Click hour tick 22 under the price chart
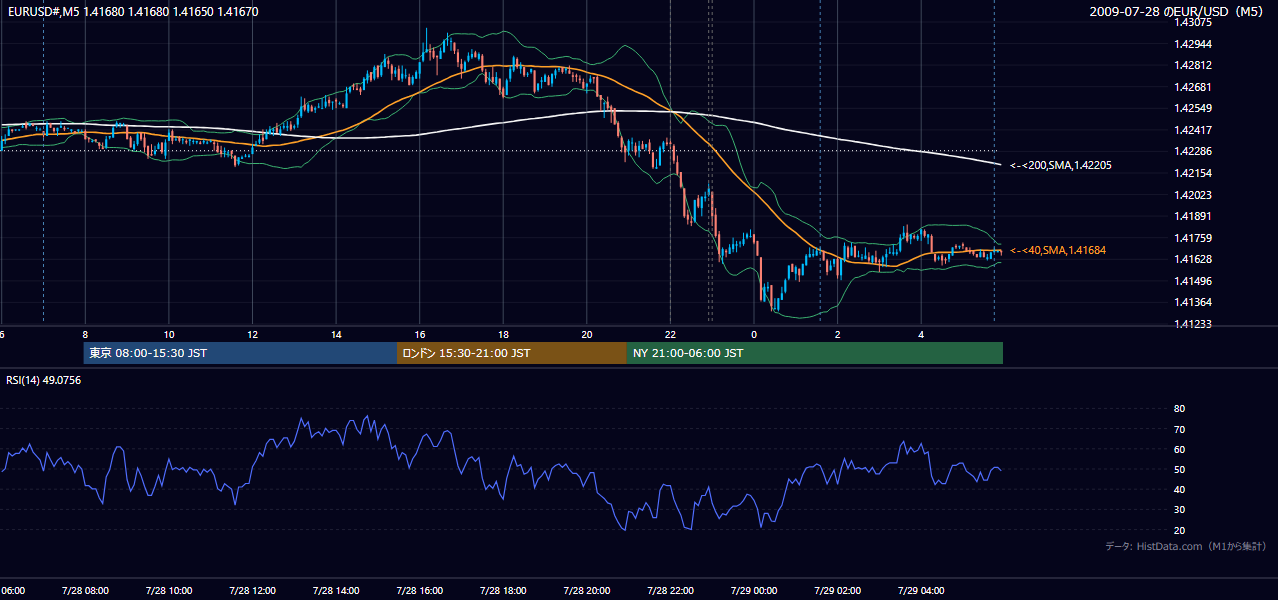The width and height of the screenshot is (1278, 600). pos(671,335)
